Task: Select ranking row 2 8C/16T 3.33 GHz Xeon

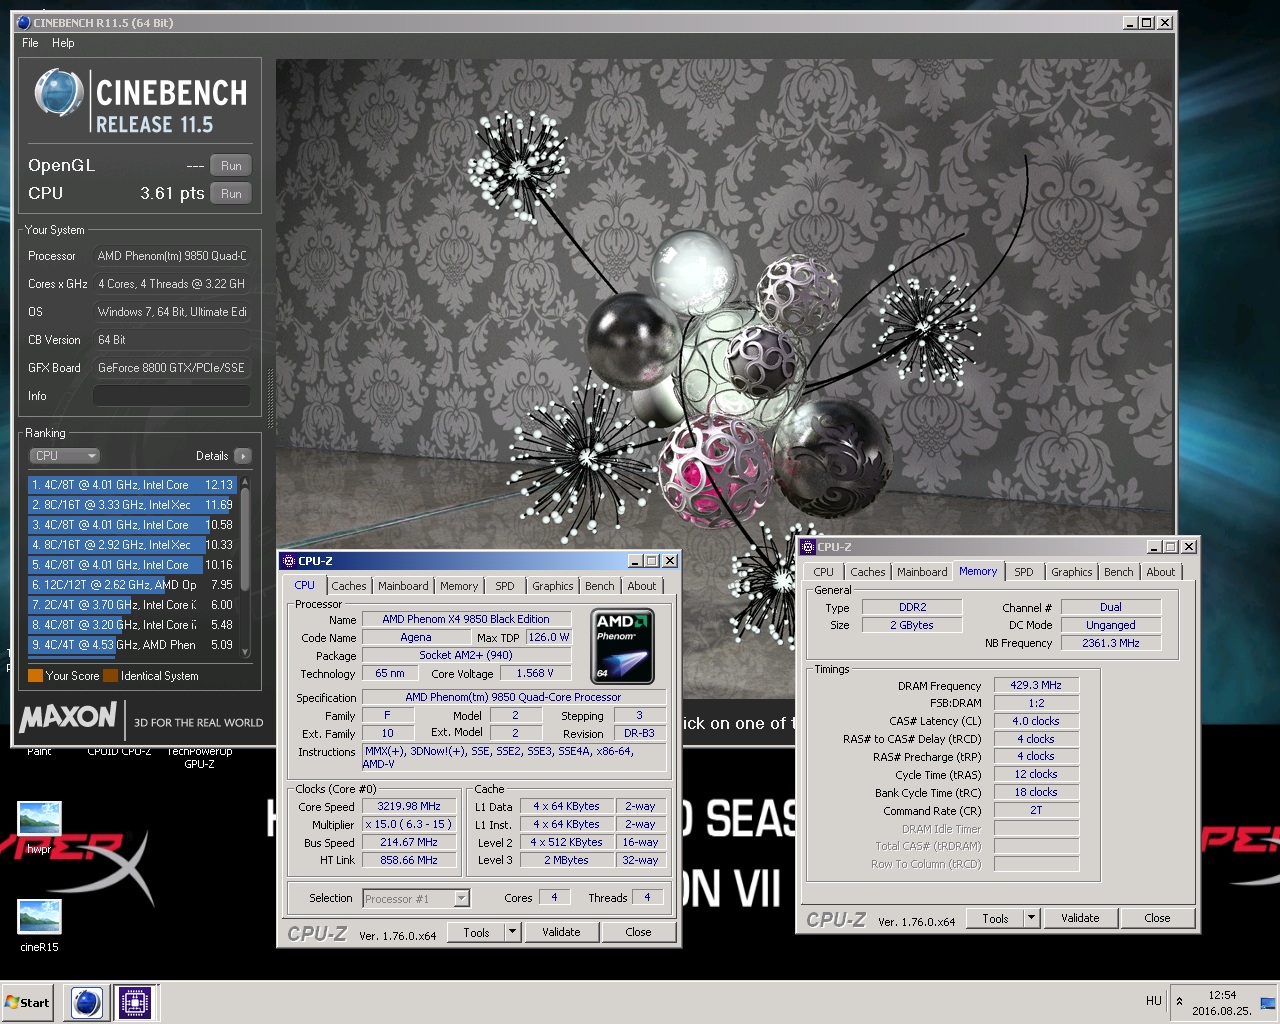Action: [132, 505]
